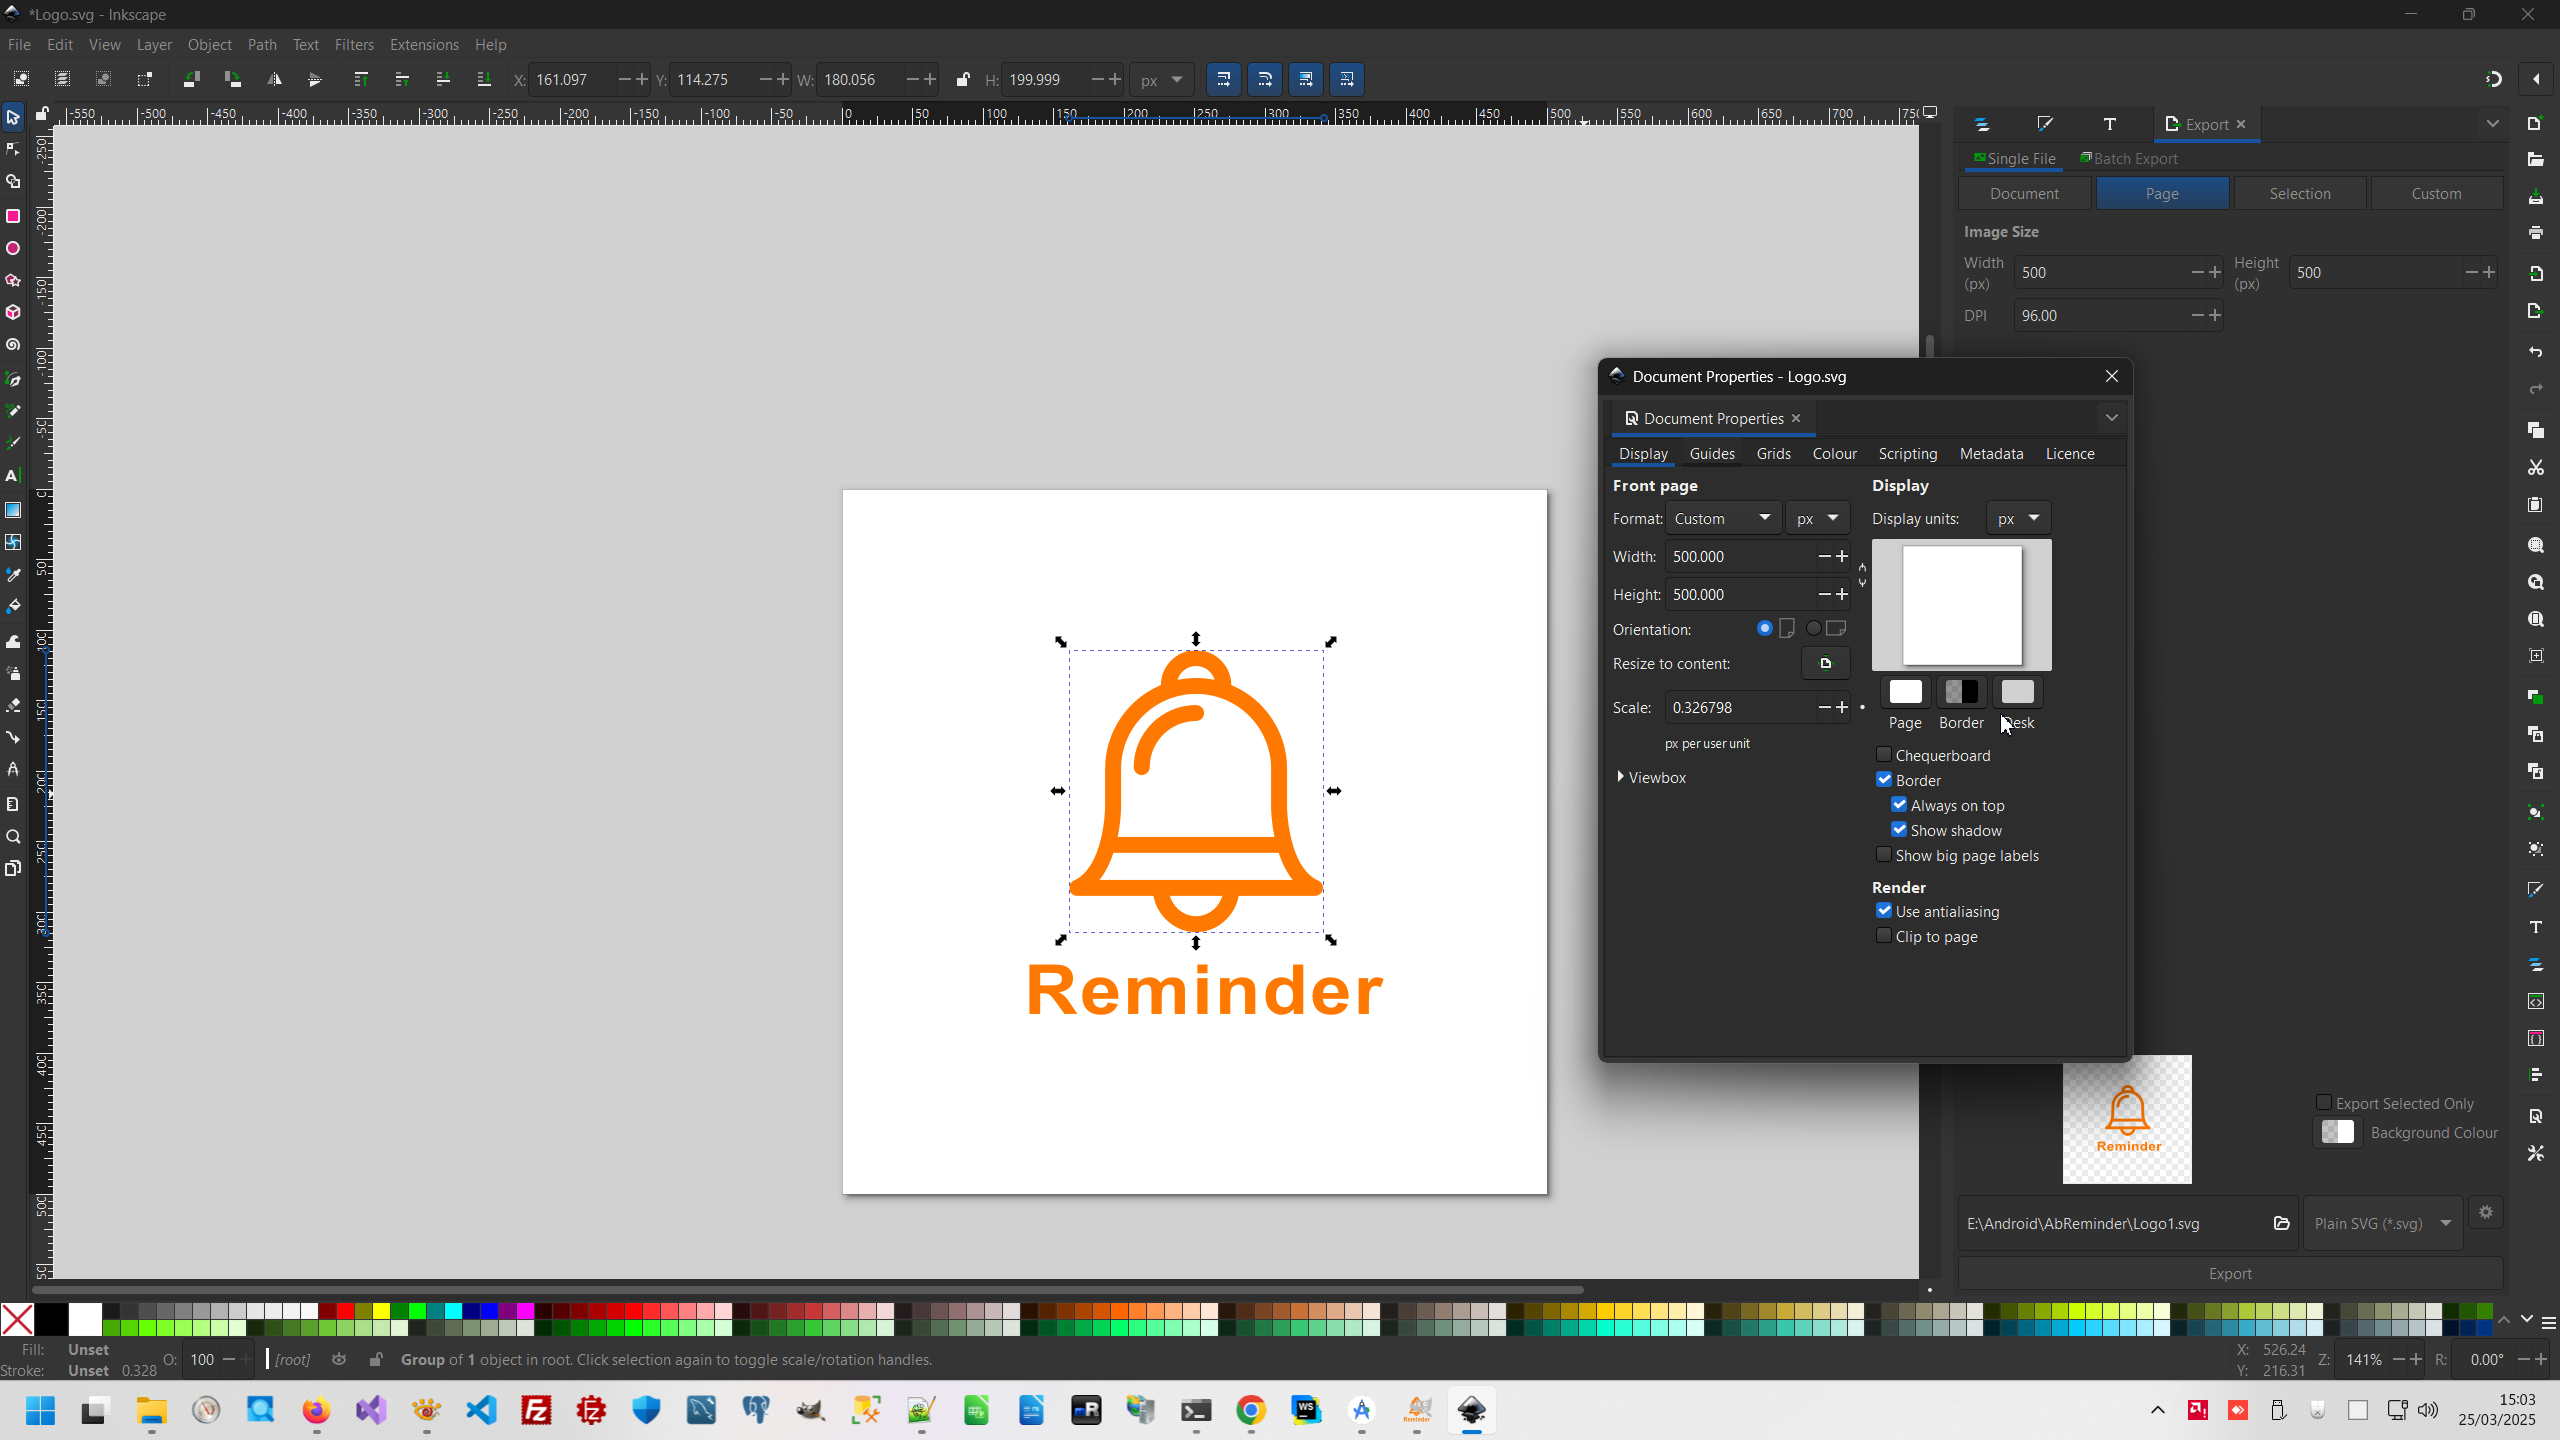The height and width of the screenshot is (1440, 2560).
Task: Enable Clip to page checkbox
Action: tap(1884, 936)
